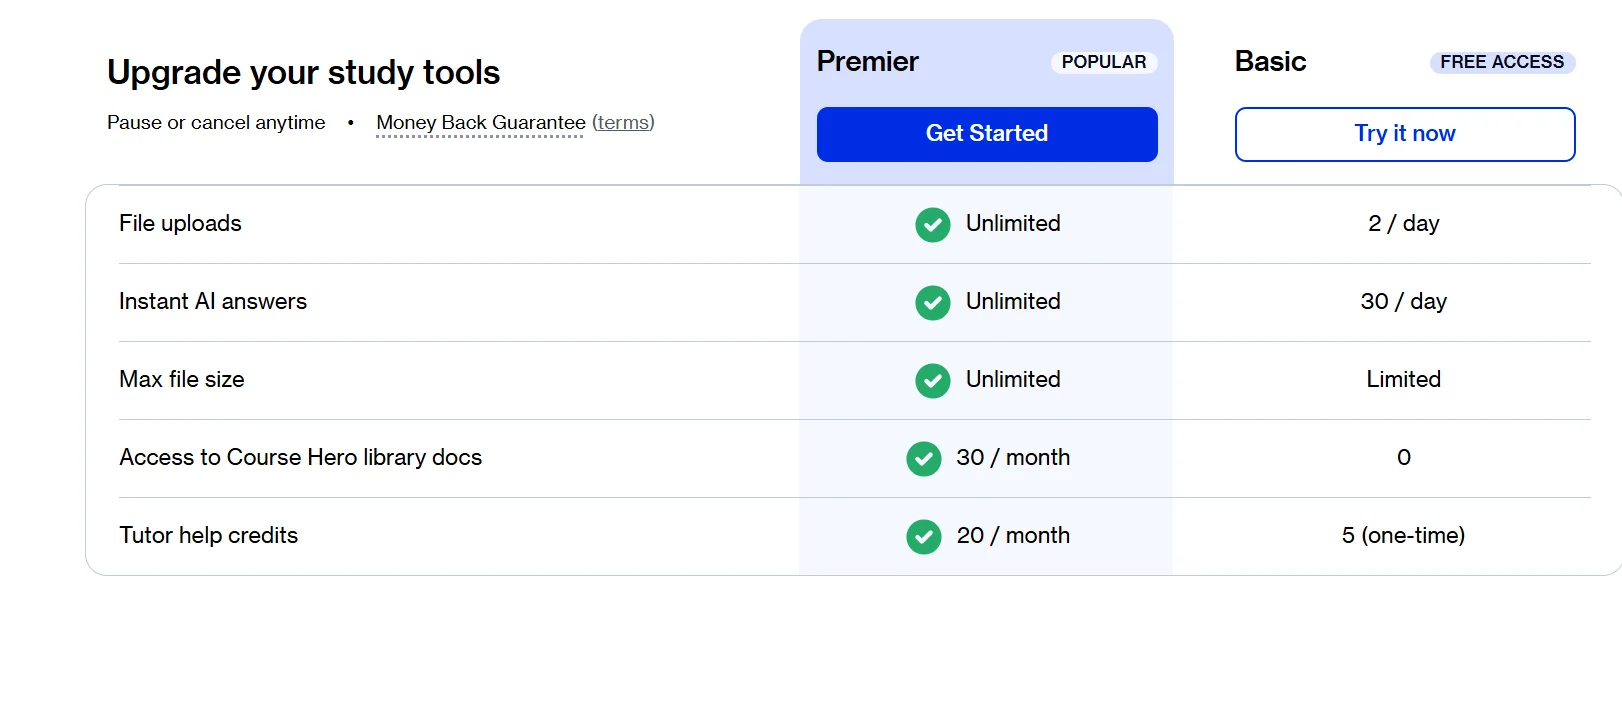Select the Premier plan heading
1622x702 pixels.
867,62
